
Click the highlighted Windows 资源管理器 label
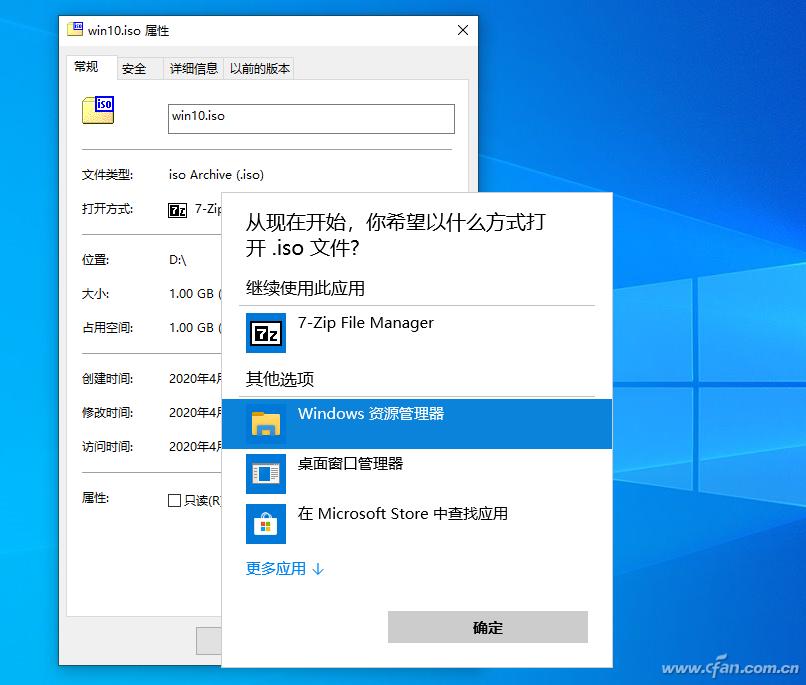pyautogui.click(x=371, y=413)
